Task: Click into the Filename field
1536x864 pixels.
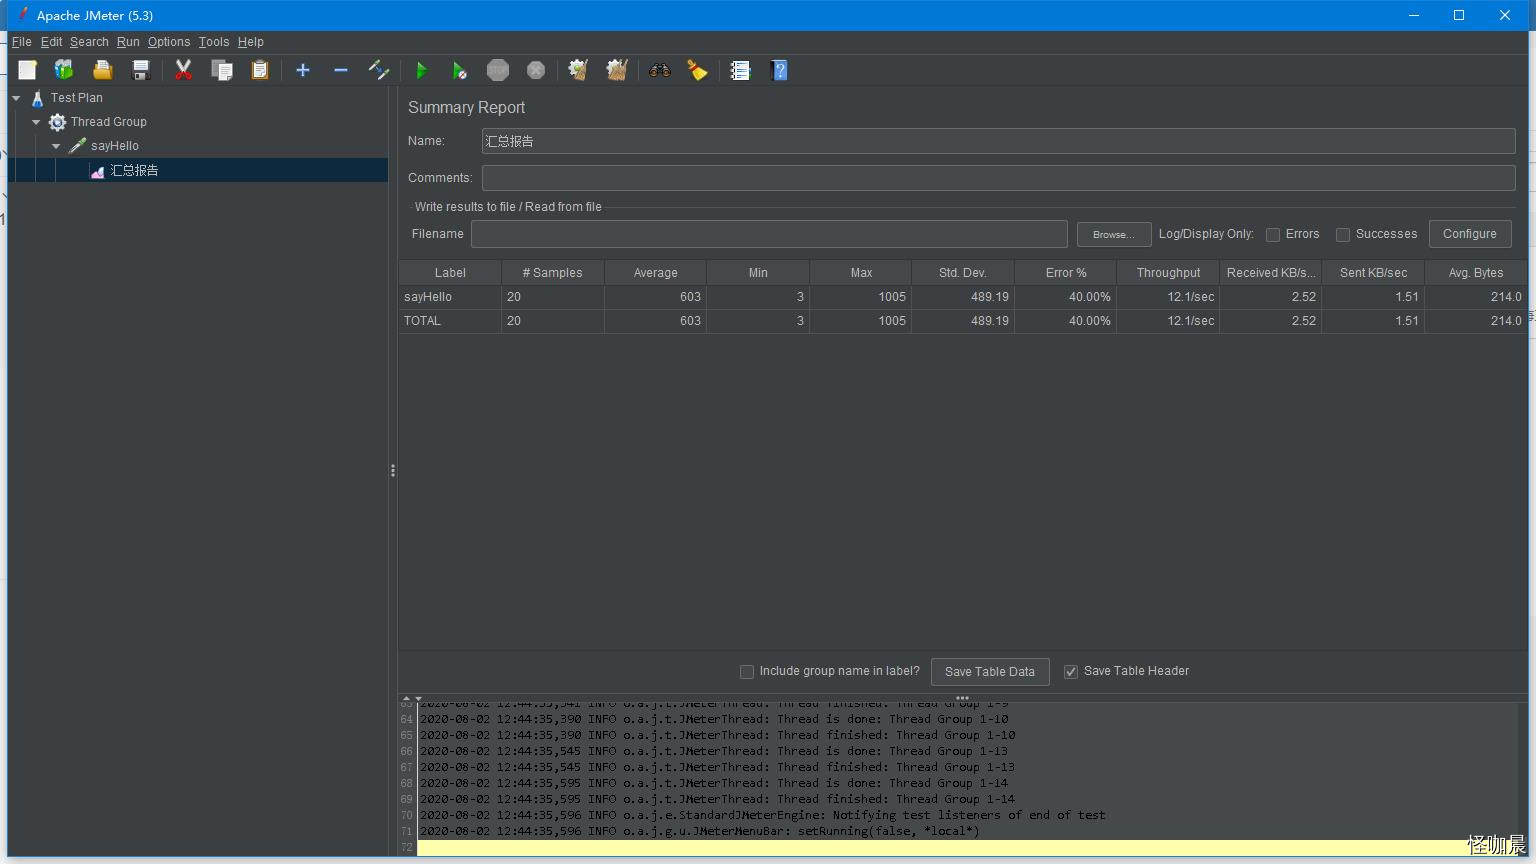Action: click(769, 234)
